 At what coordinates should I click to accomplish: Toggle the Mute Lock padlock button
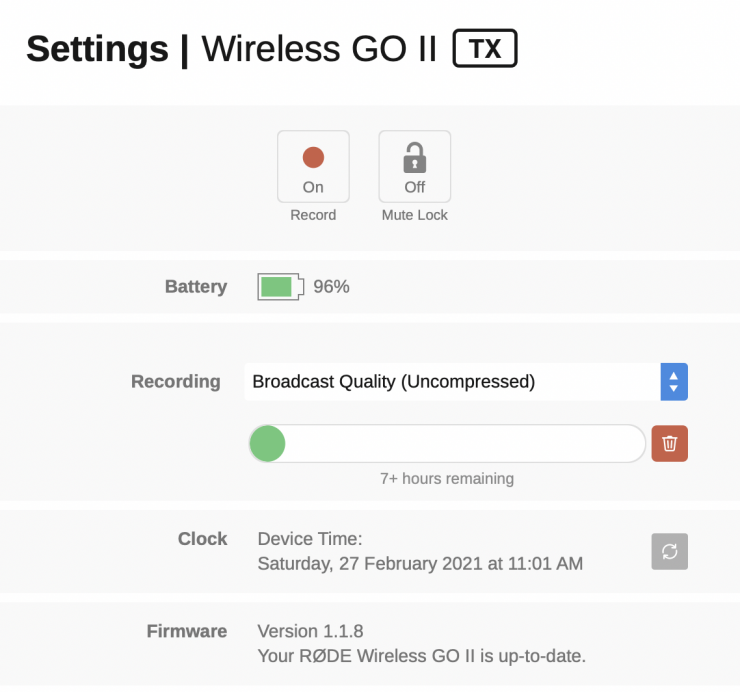(x=414, y=168)
